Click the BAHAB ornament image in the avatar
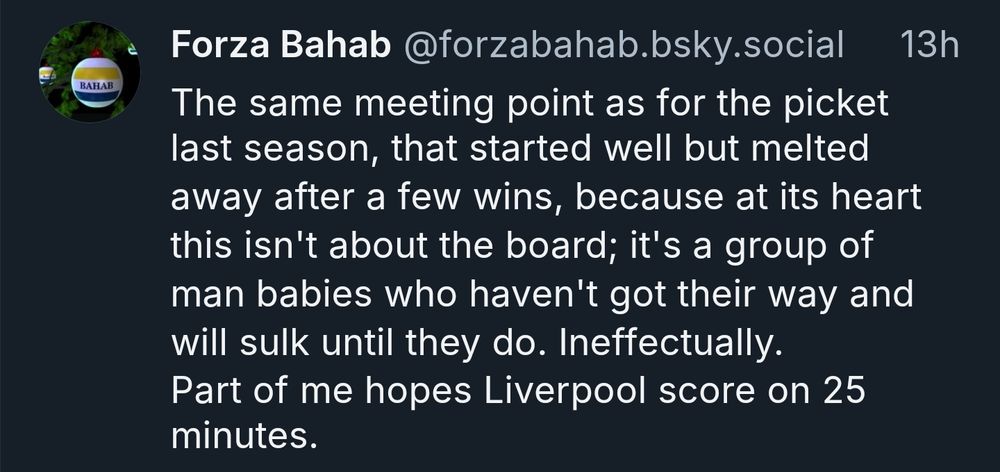1000x472 pixels. [97, 84]
